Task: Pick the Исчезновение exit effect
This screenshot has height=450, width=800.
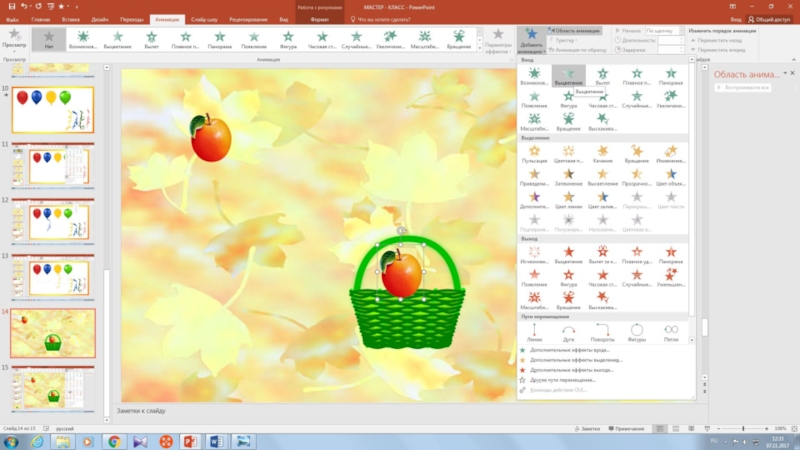Action: point(534,255)
